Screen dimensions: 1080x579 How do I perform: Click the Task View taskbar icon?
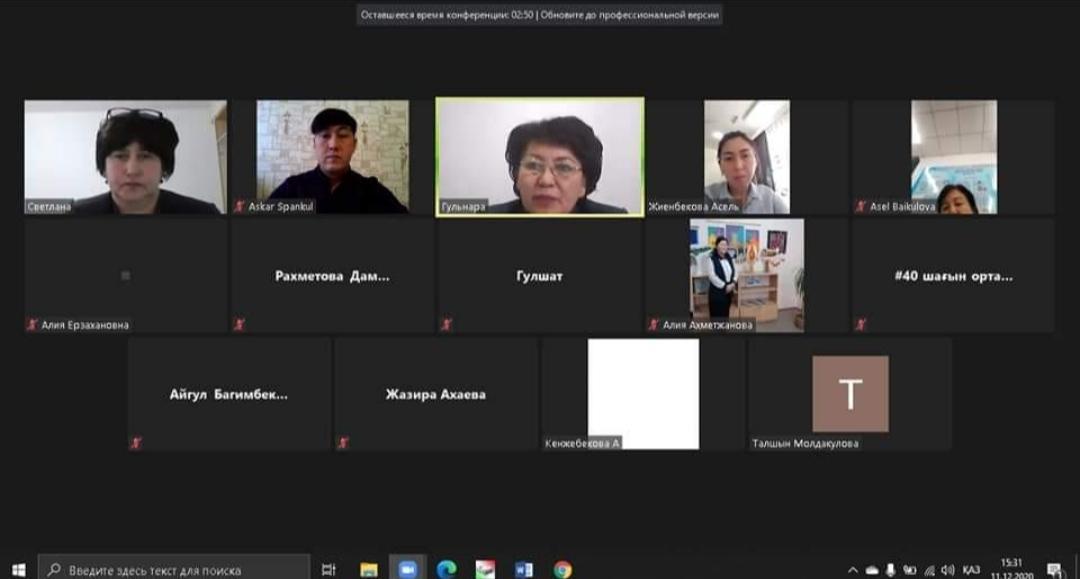point(329,570)
